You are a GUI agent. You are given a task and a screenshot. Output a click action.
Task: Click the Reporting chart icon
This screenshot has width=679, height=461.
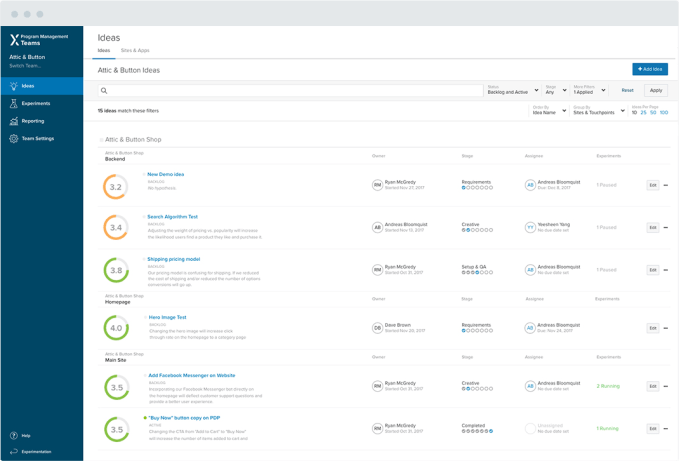[x=14, y=121]
